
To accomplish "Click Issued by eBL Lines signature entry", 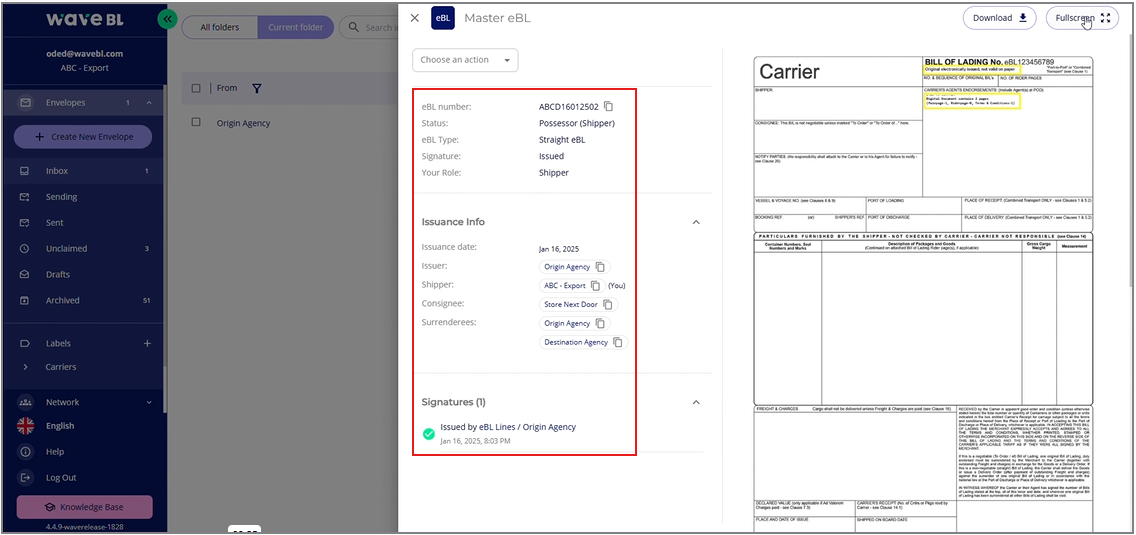I will [x=508, y=427].
